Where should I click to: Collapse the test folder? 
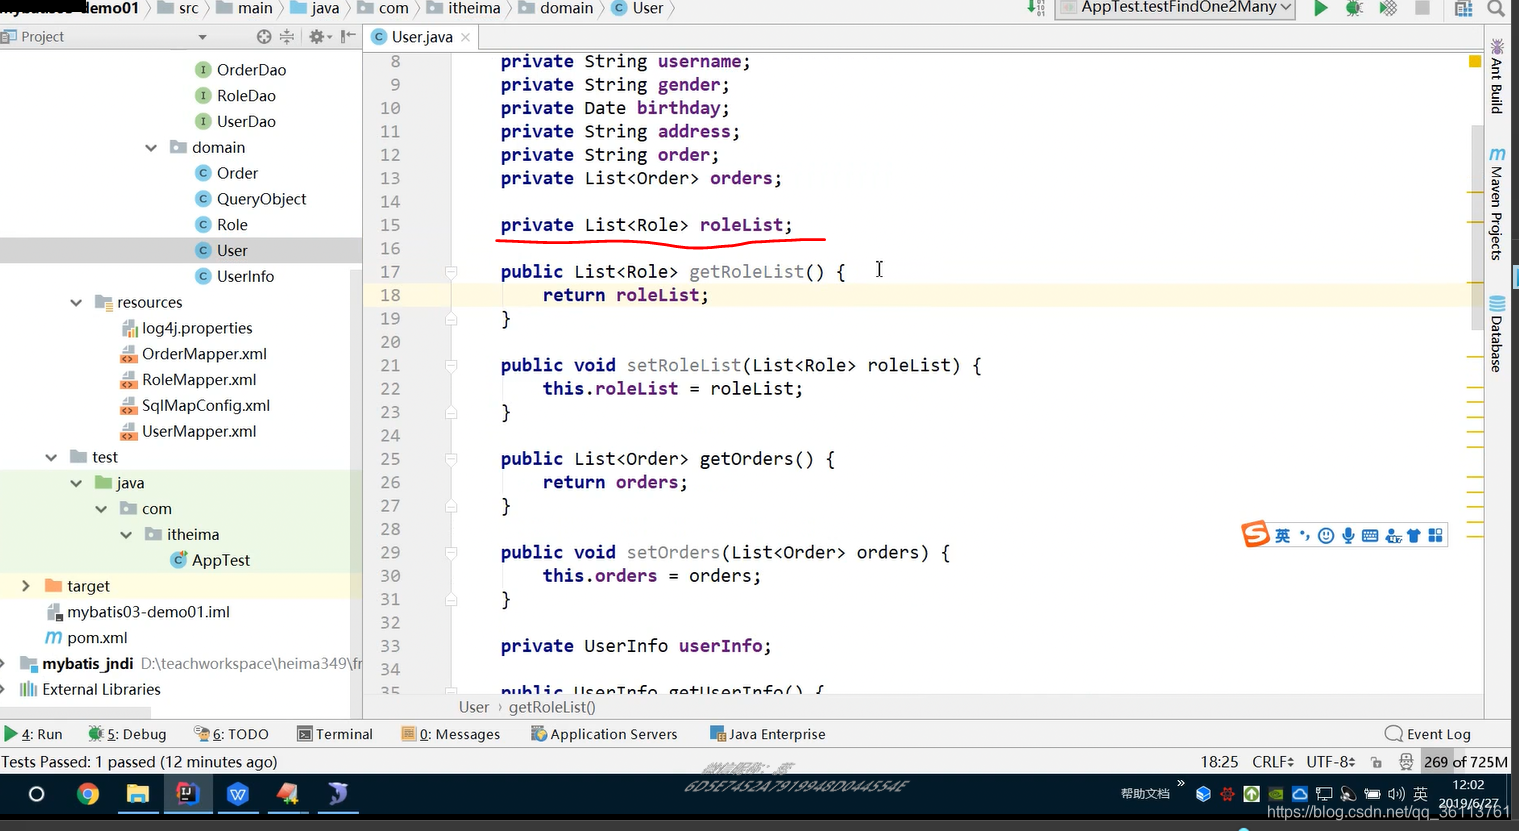click(51, 458)
